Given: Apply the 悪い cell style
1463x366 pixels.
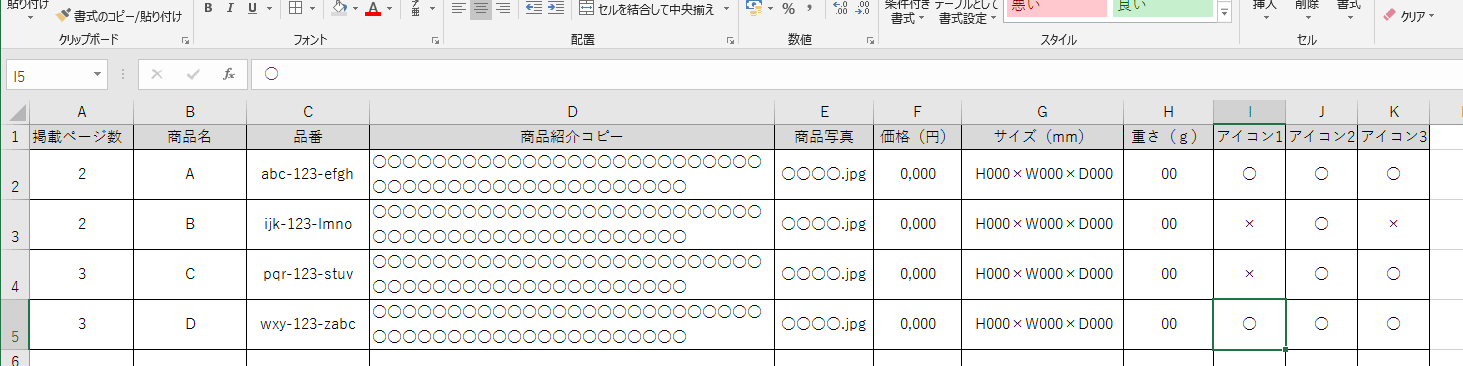Looking at the screenshot, I should (x=1056, y=8).
